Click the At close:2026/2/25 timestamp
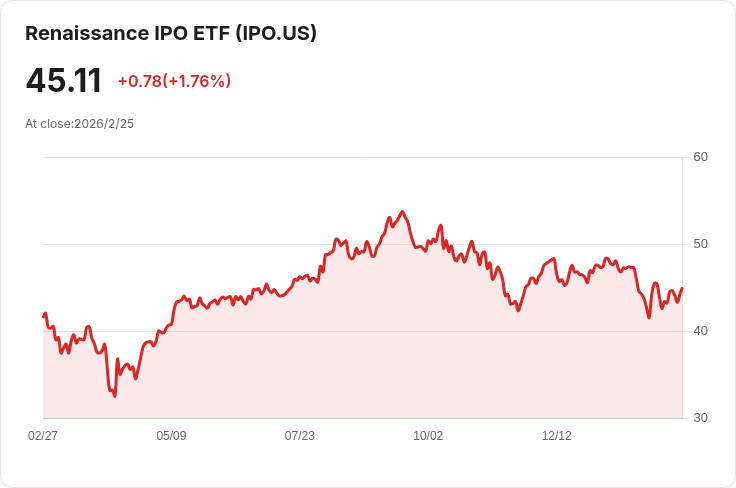The height and width of the screenshot is (488, 736). (x=79, y=124)
